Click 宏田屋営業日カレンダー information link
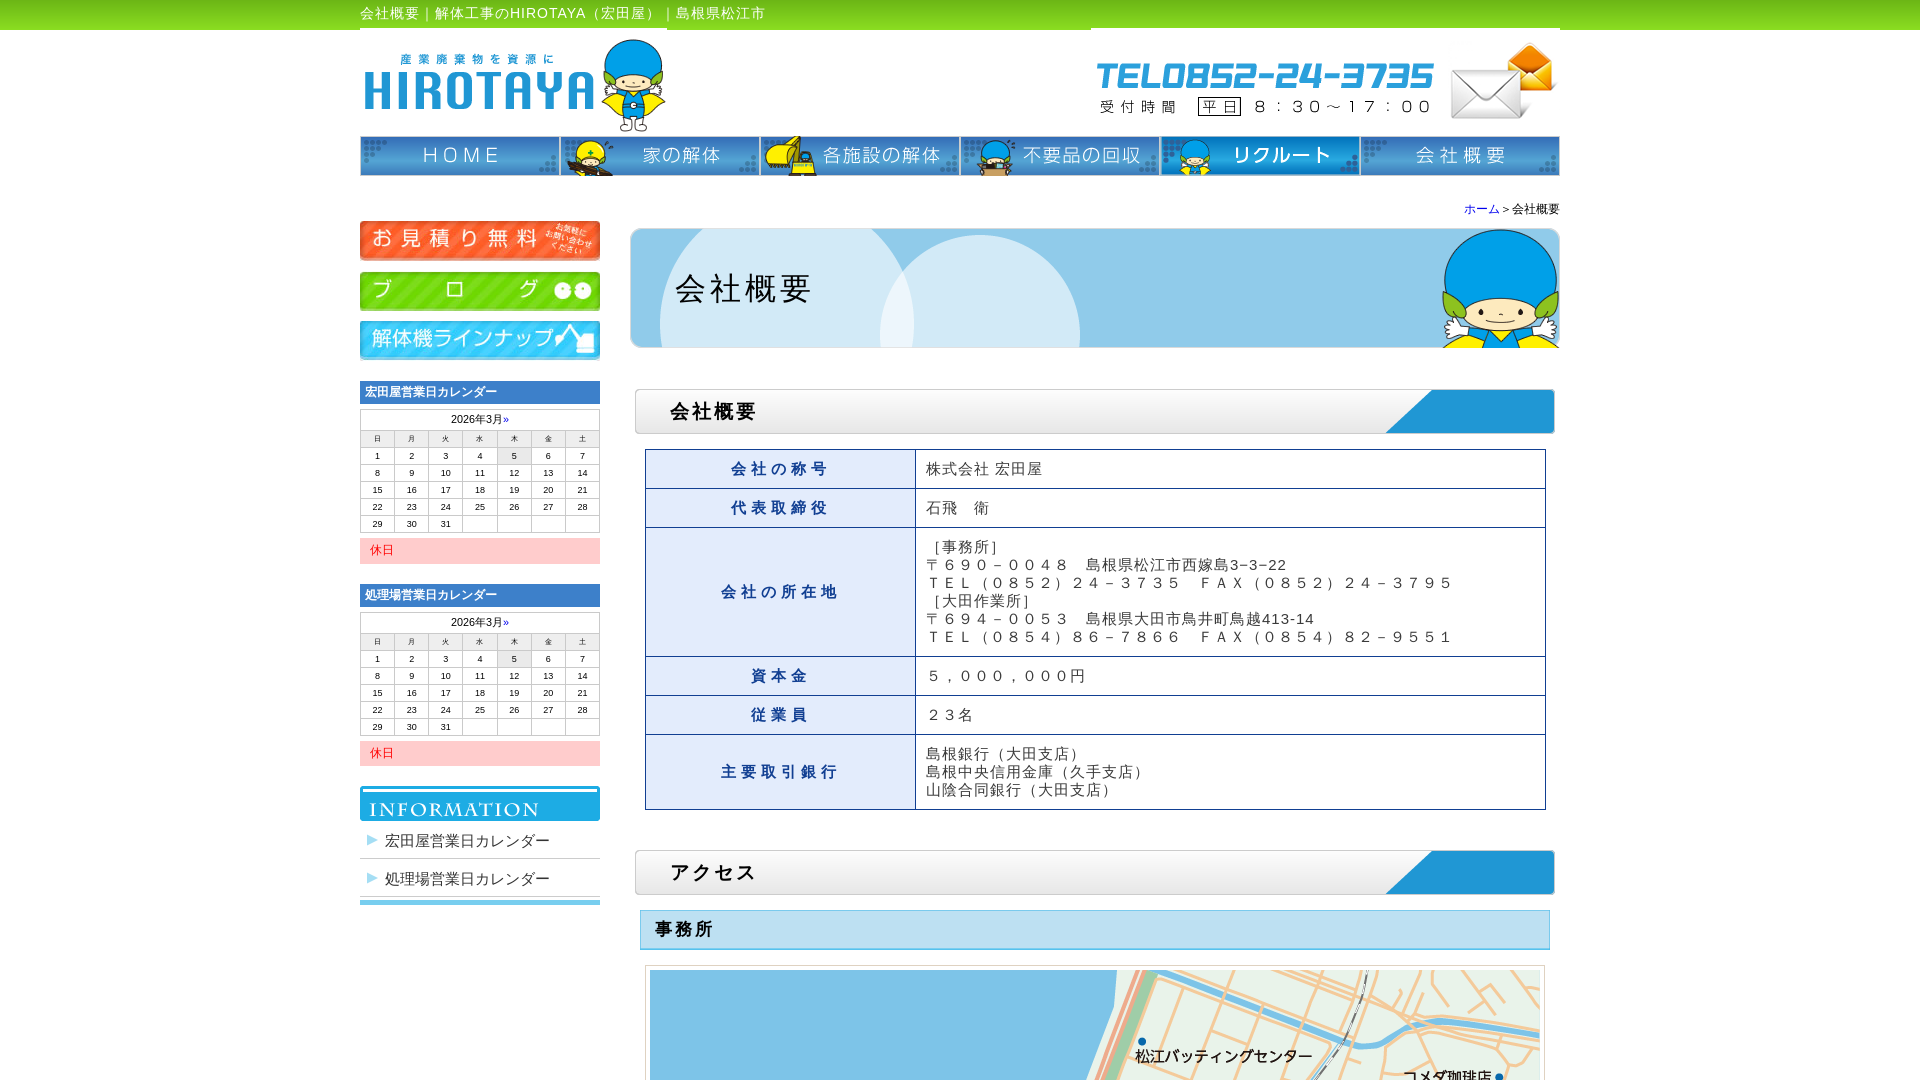Screen dimensions: 1920x1080 467,841
